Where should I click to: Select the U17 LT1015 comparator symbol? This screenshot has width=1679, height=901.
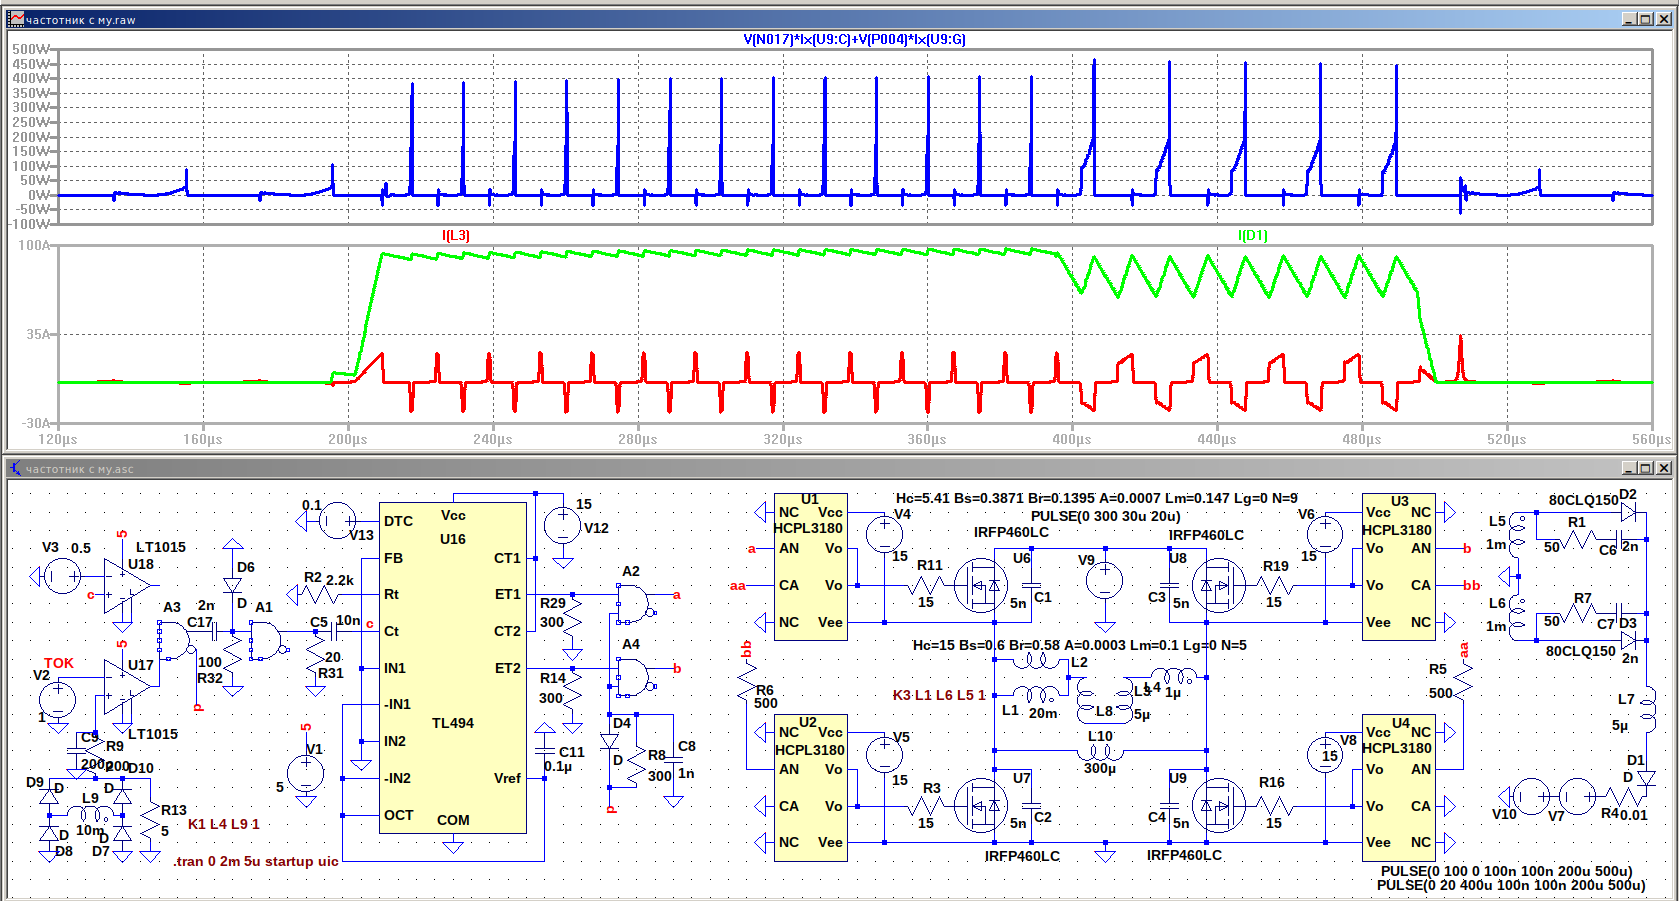[128, 688]
